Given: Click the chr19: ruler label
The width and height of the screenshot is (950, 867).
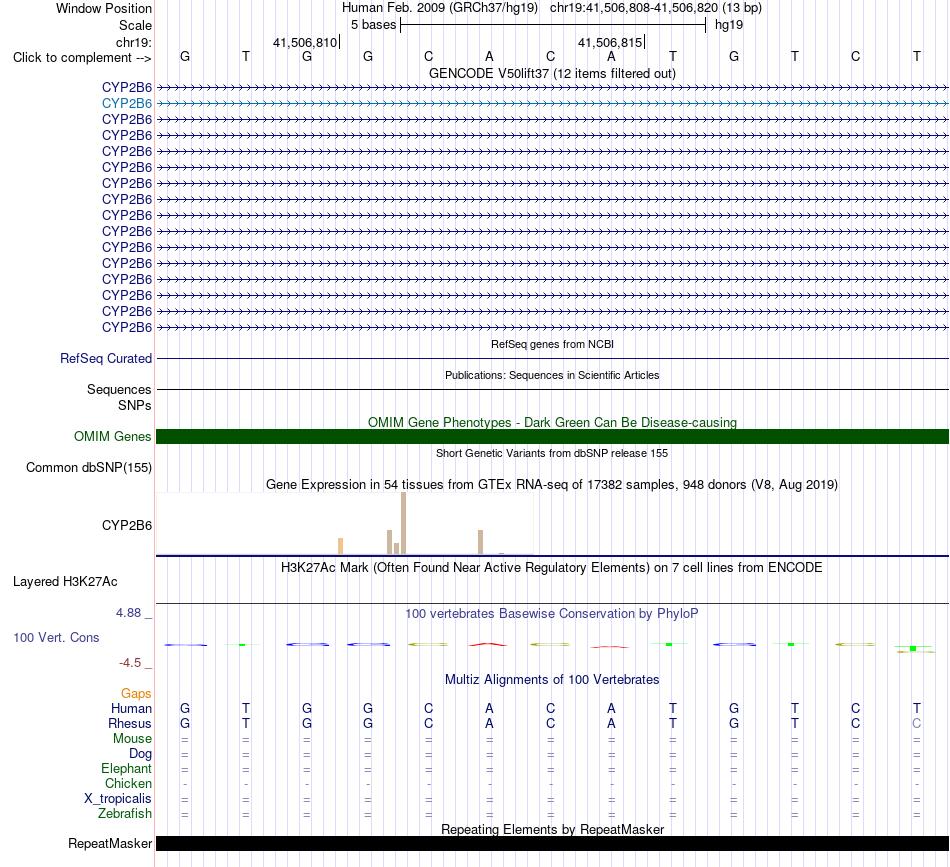Looking at the screenshot, I should coord(133,42).
